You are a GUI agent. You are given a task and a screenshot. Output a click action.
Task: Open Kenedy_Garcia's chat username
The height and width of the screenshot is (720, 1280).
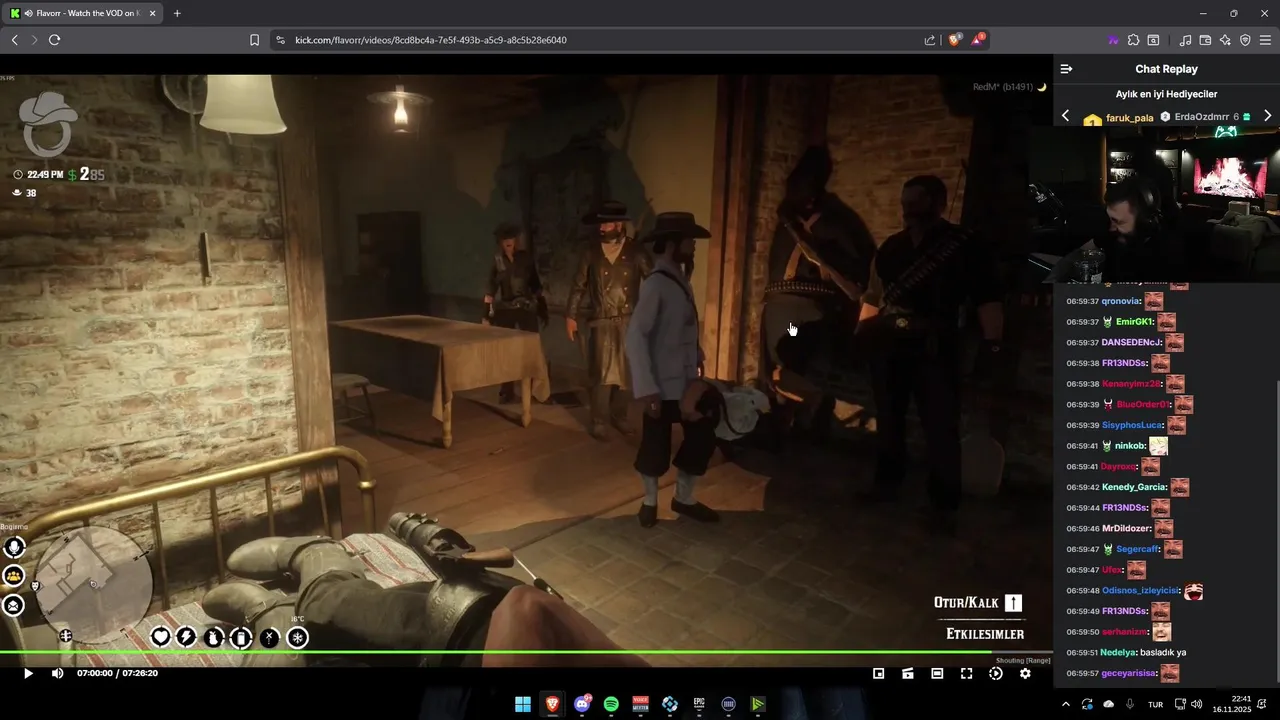(x=1134, y=487)
